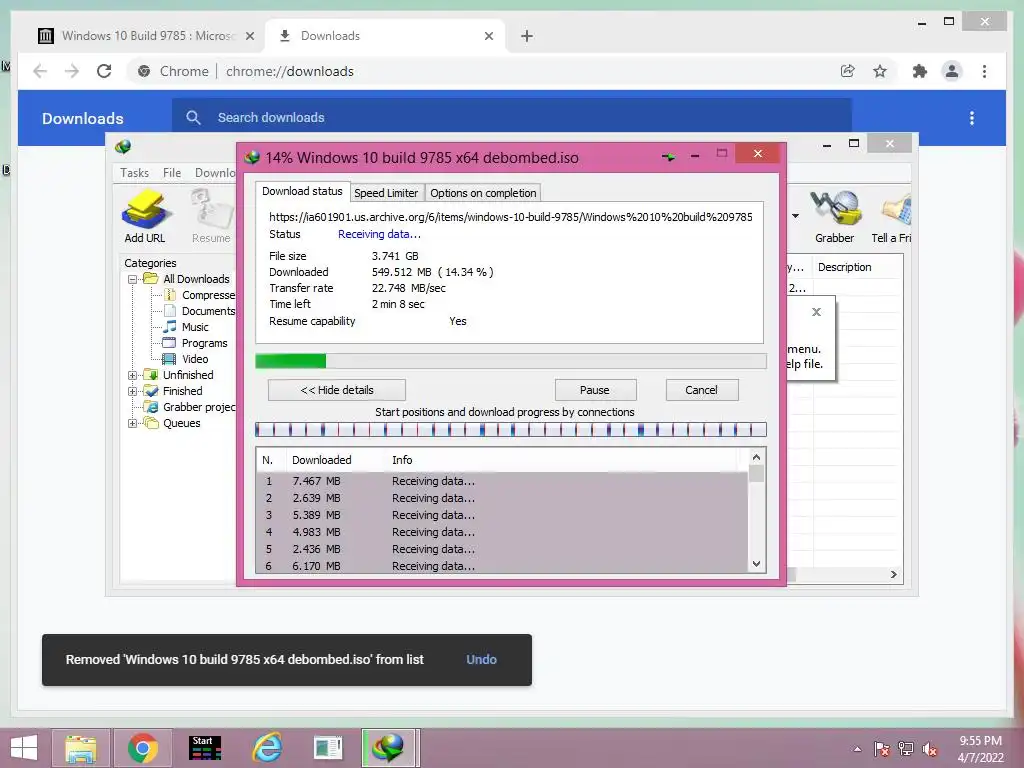Viewport: 1024px width, 768px height.
Task: Click the chrome://downloads address bar
Action: click(290, 71)
